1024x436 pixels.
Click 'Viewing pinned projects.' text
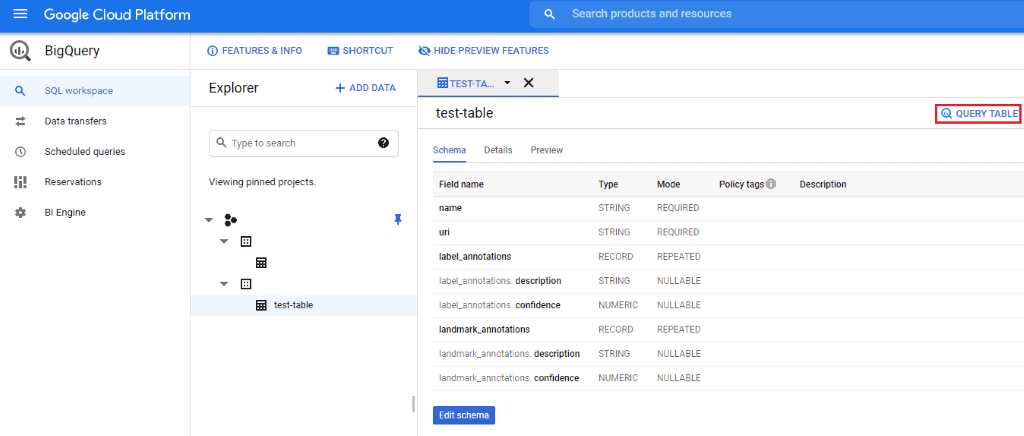pos(263,182)
